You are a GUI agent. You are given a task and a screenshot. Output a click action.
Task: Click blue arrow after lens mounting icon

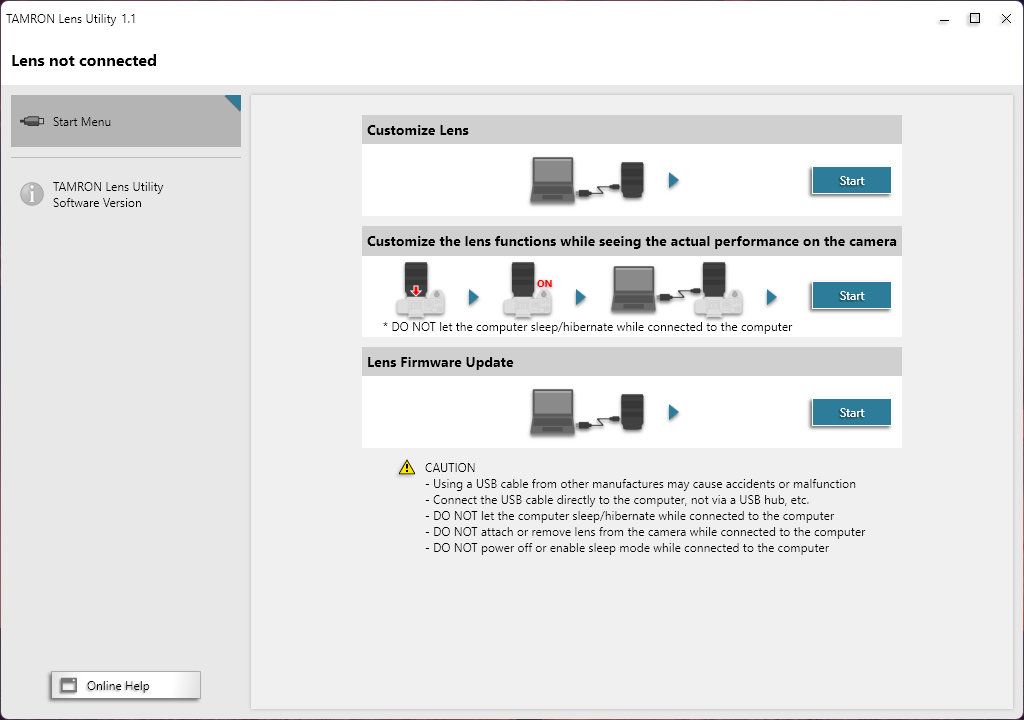click(x=473, y=297)
